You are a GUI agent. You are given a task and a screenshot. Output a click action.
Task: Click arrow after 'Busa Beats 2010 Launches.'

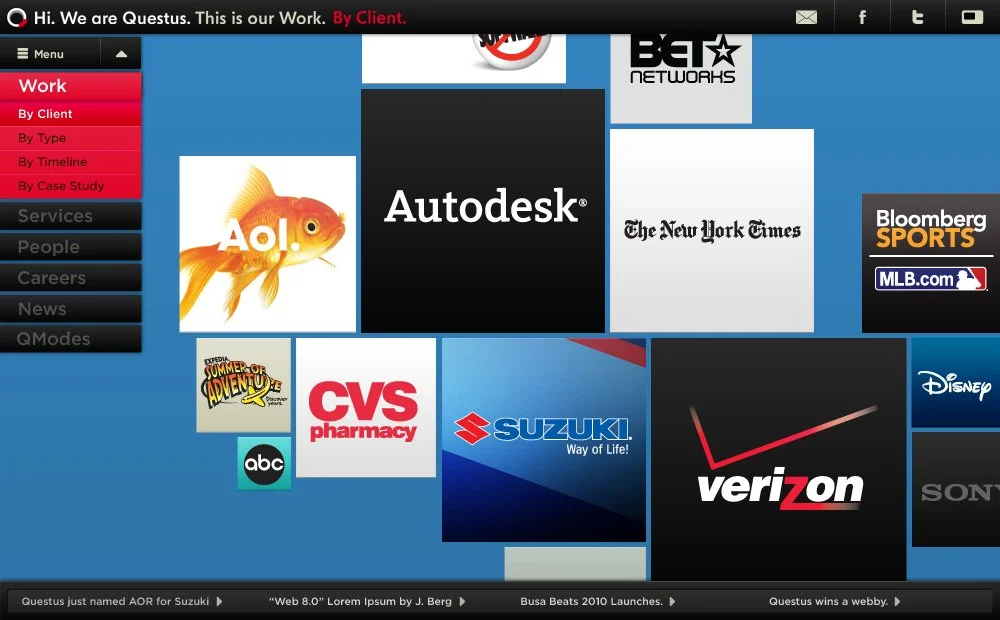click(672, 601)
